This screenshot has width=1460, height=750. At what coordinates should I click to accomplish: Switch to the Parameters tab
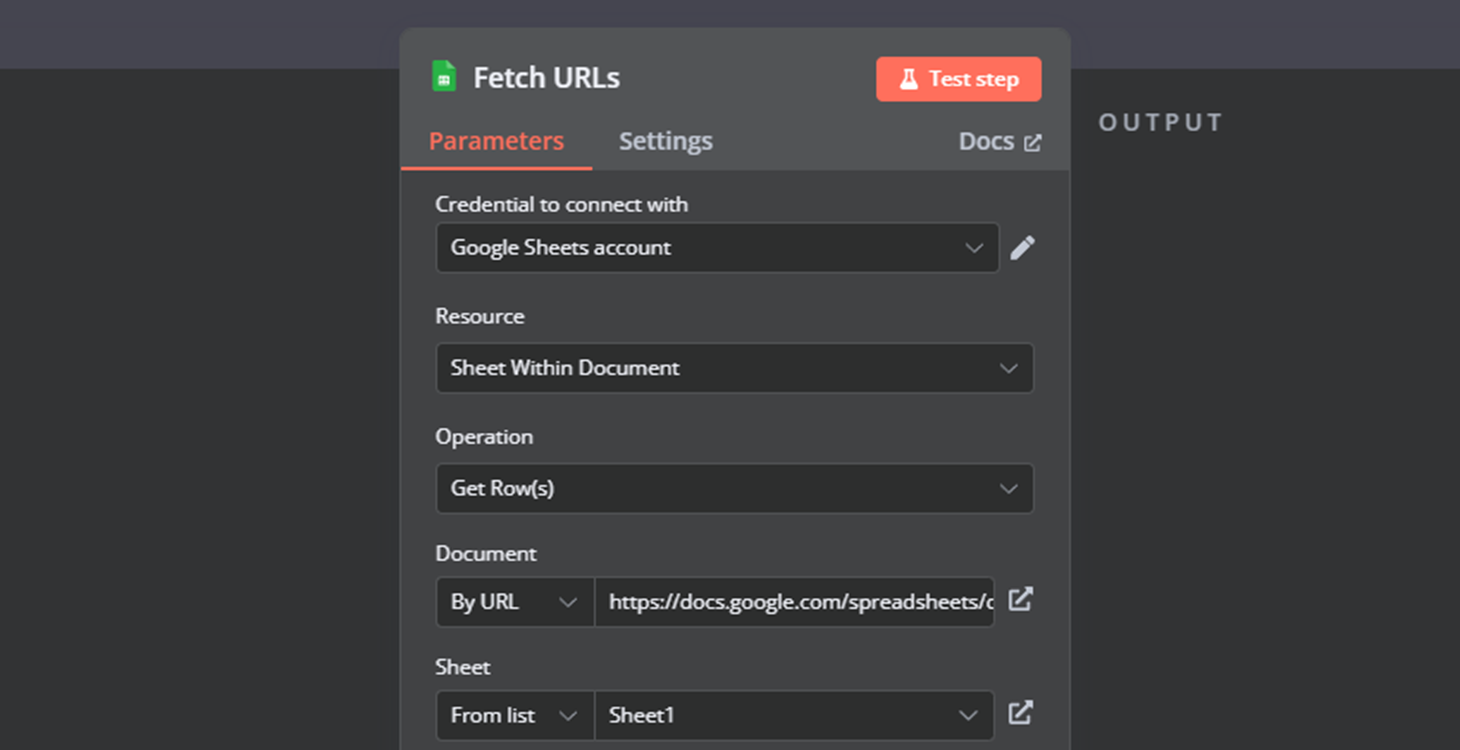click(495, 141)
